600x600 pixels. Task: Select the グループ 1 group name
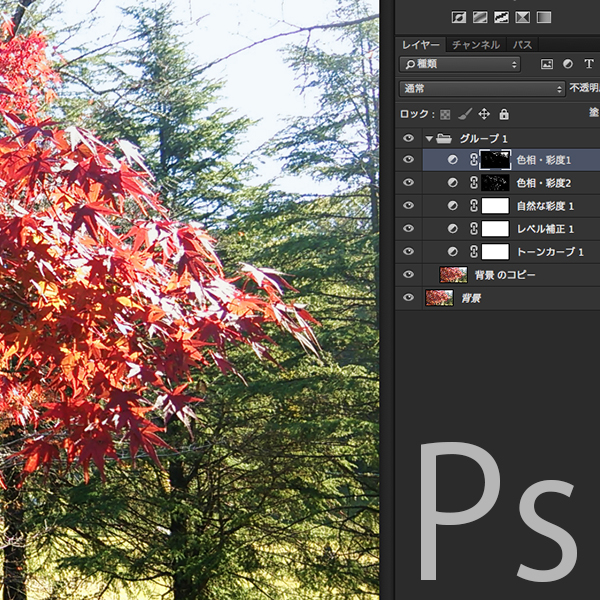tap(484, 139)
